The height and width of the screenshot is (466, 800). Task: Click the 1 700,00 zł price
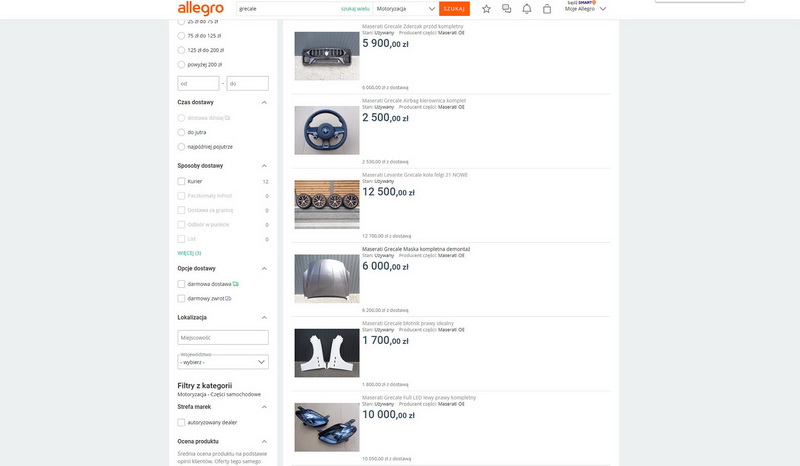(385, 341)
